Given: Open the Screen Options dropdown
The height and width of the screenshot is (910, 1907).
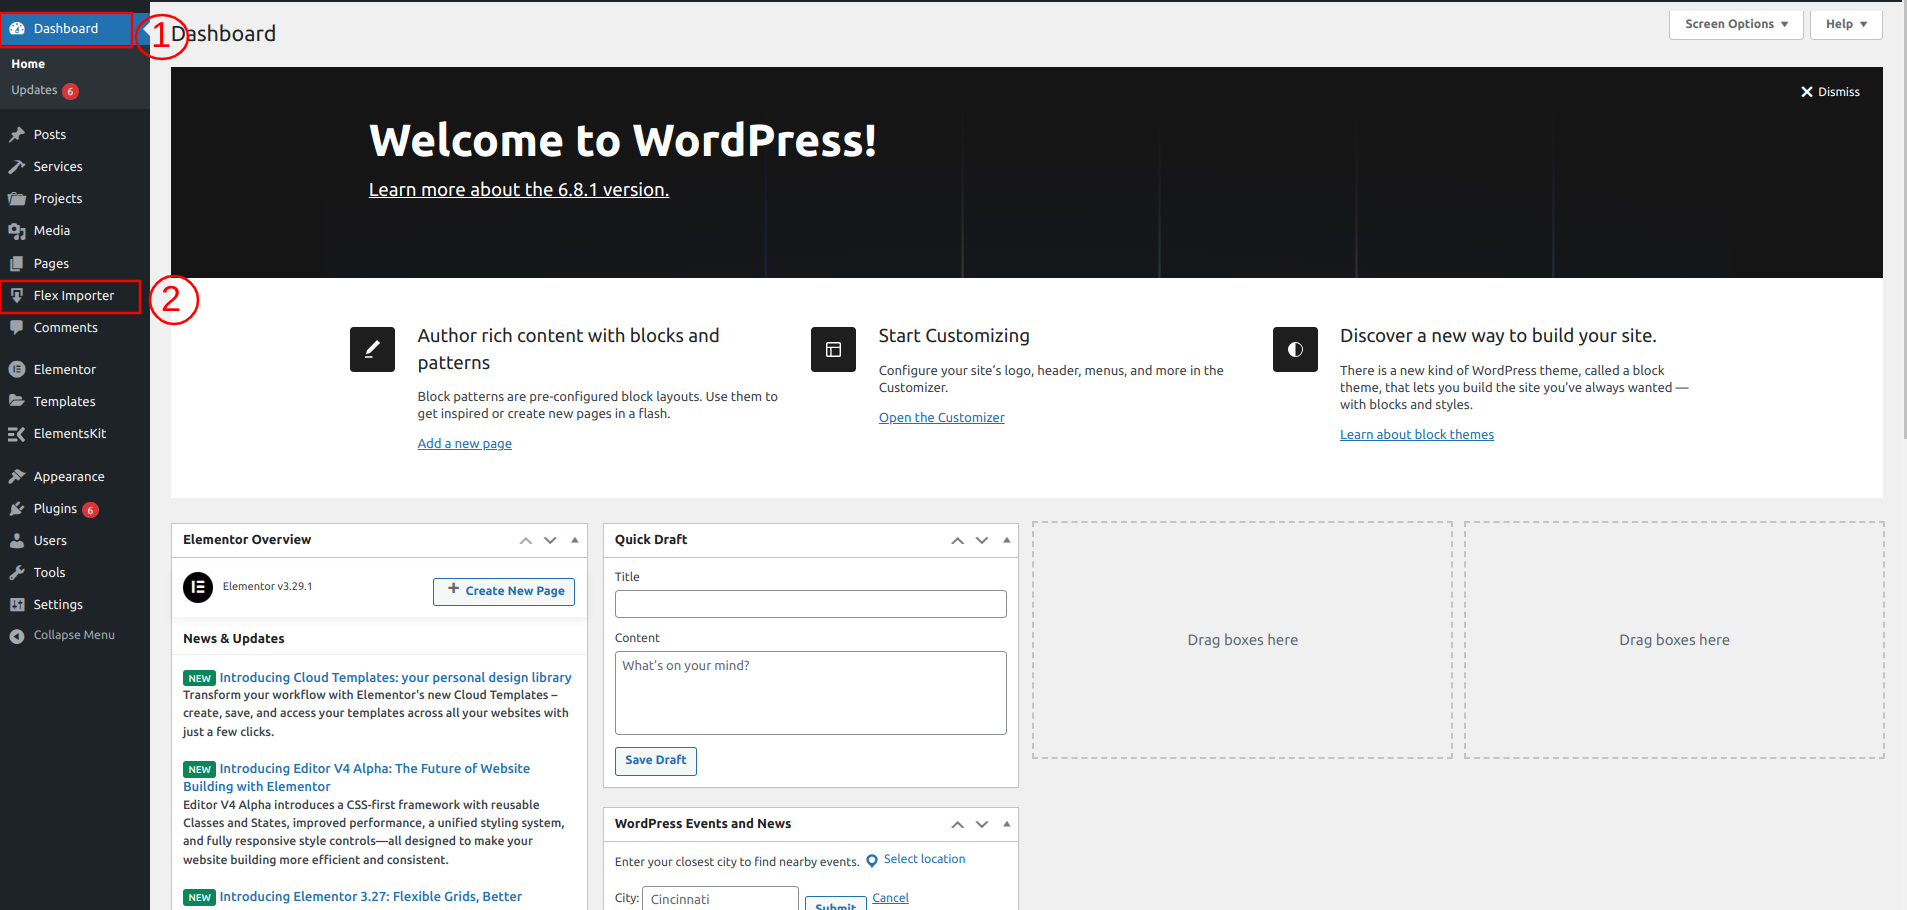Looking at the screenshot, I should pos(1735,24).
